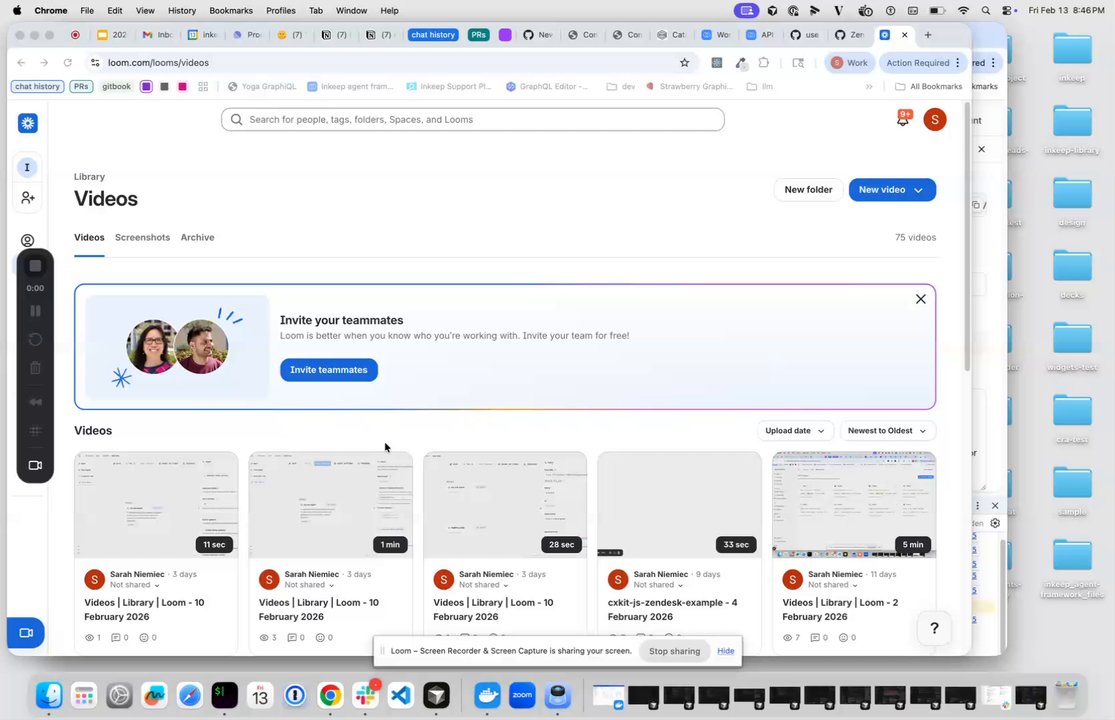Open the Spotlight search icon in menu bar

tap(986, 11)
